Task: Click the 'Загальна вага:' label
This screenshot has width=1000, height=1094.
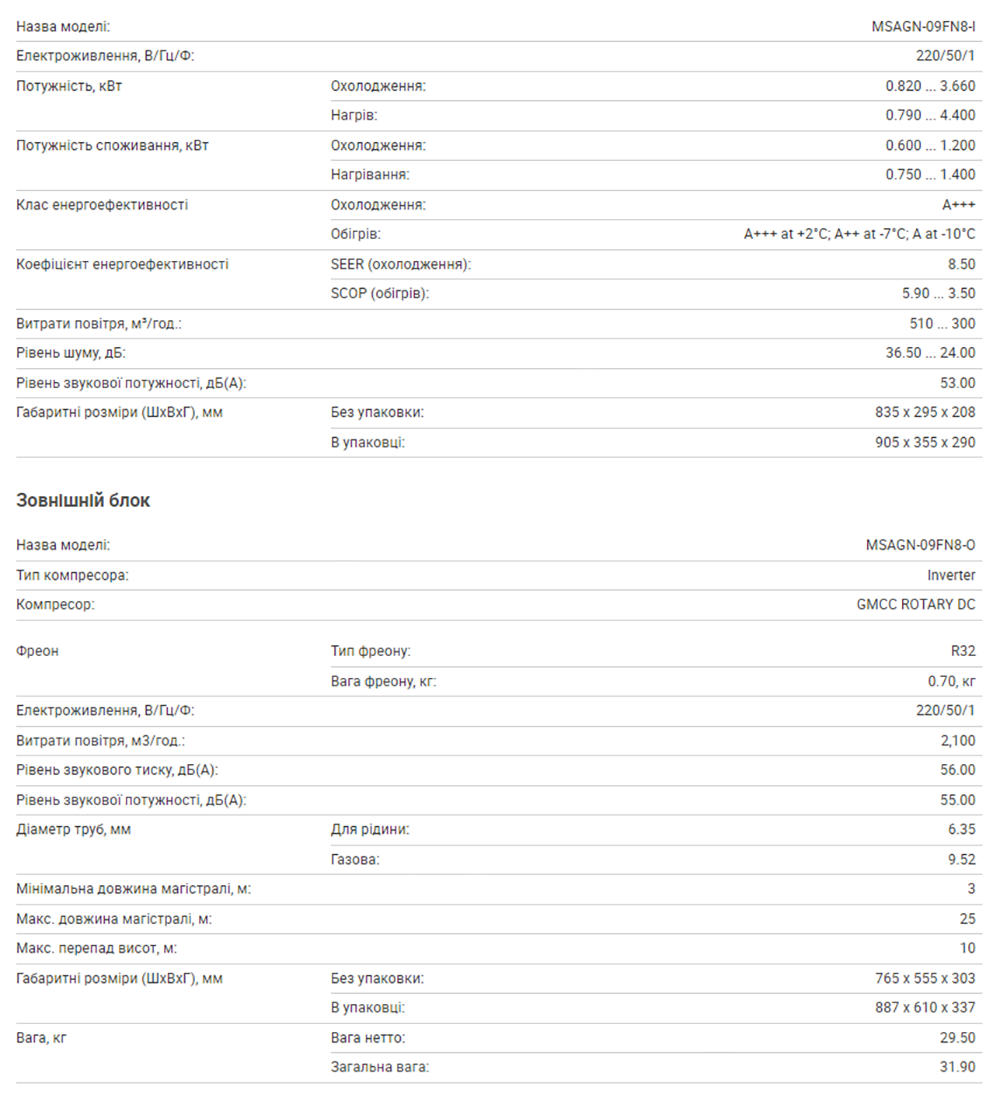Action: (380, 1067)
